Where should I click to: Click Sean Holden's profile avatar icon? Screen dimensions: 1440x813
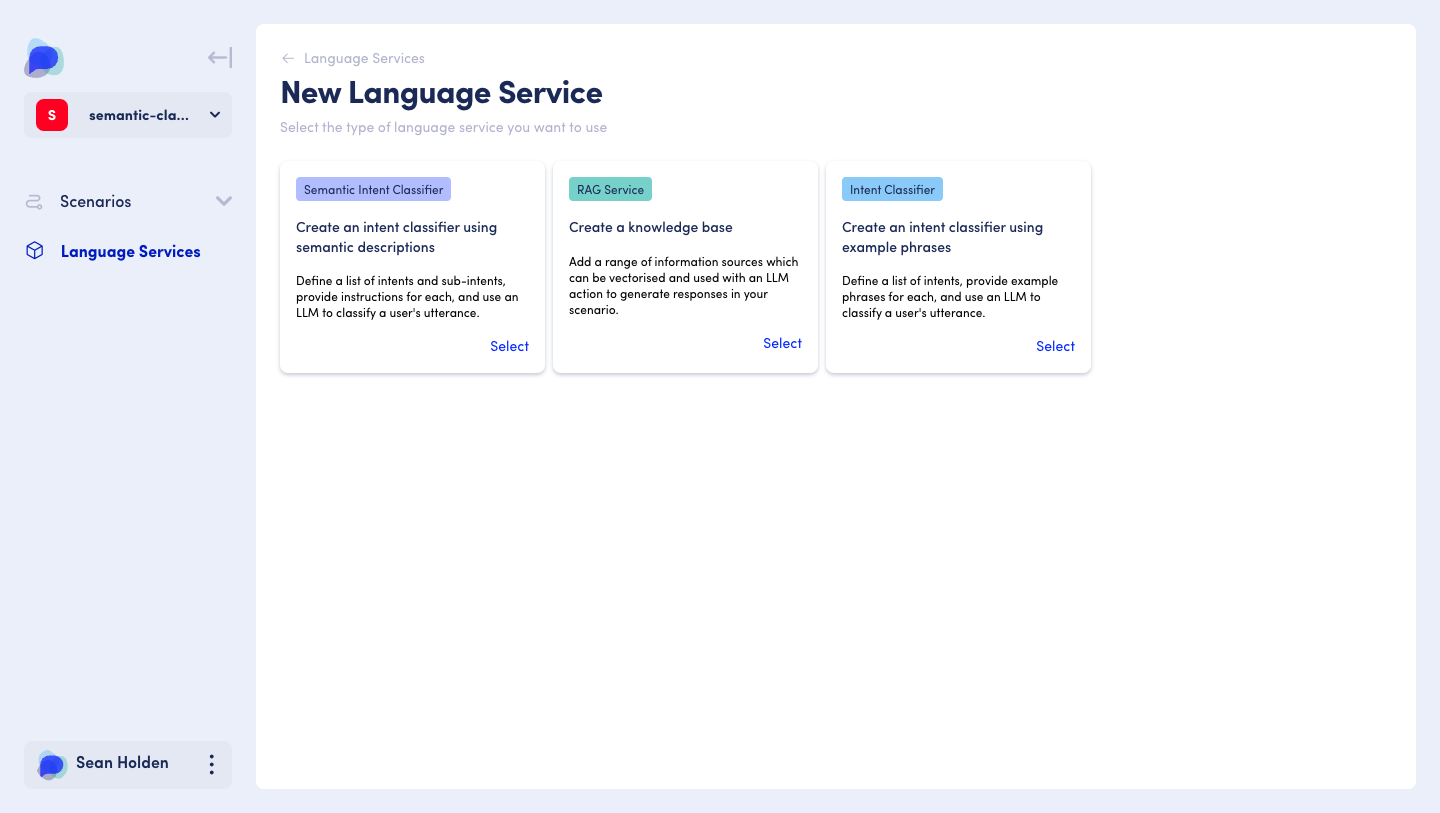[51, 763]
